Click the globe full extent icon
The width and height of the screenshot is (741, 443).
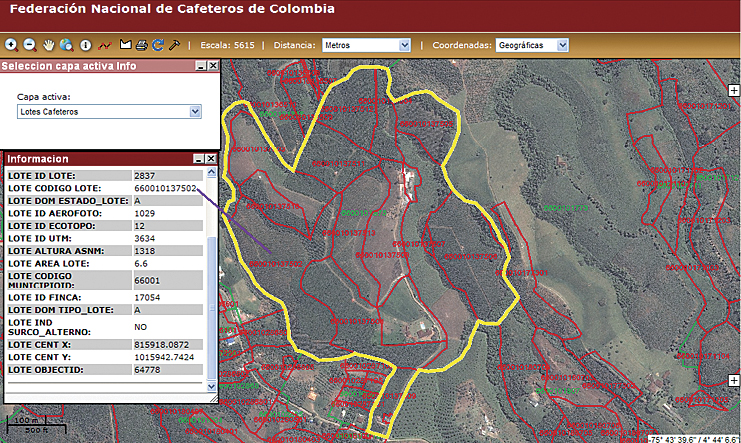66,45
